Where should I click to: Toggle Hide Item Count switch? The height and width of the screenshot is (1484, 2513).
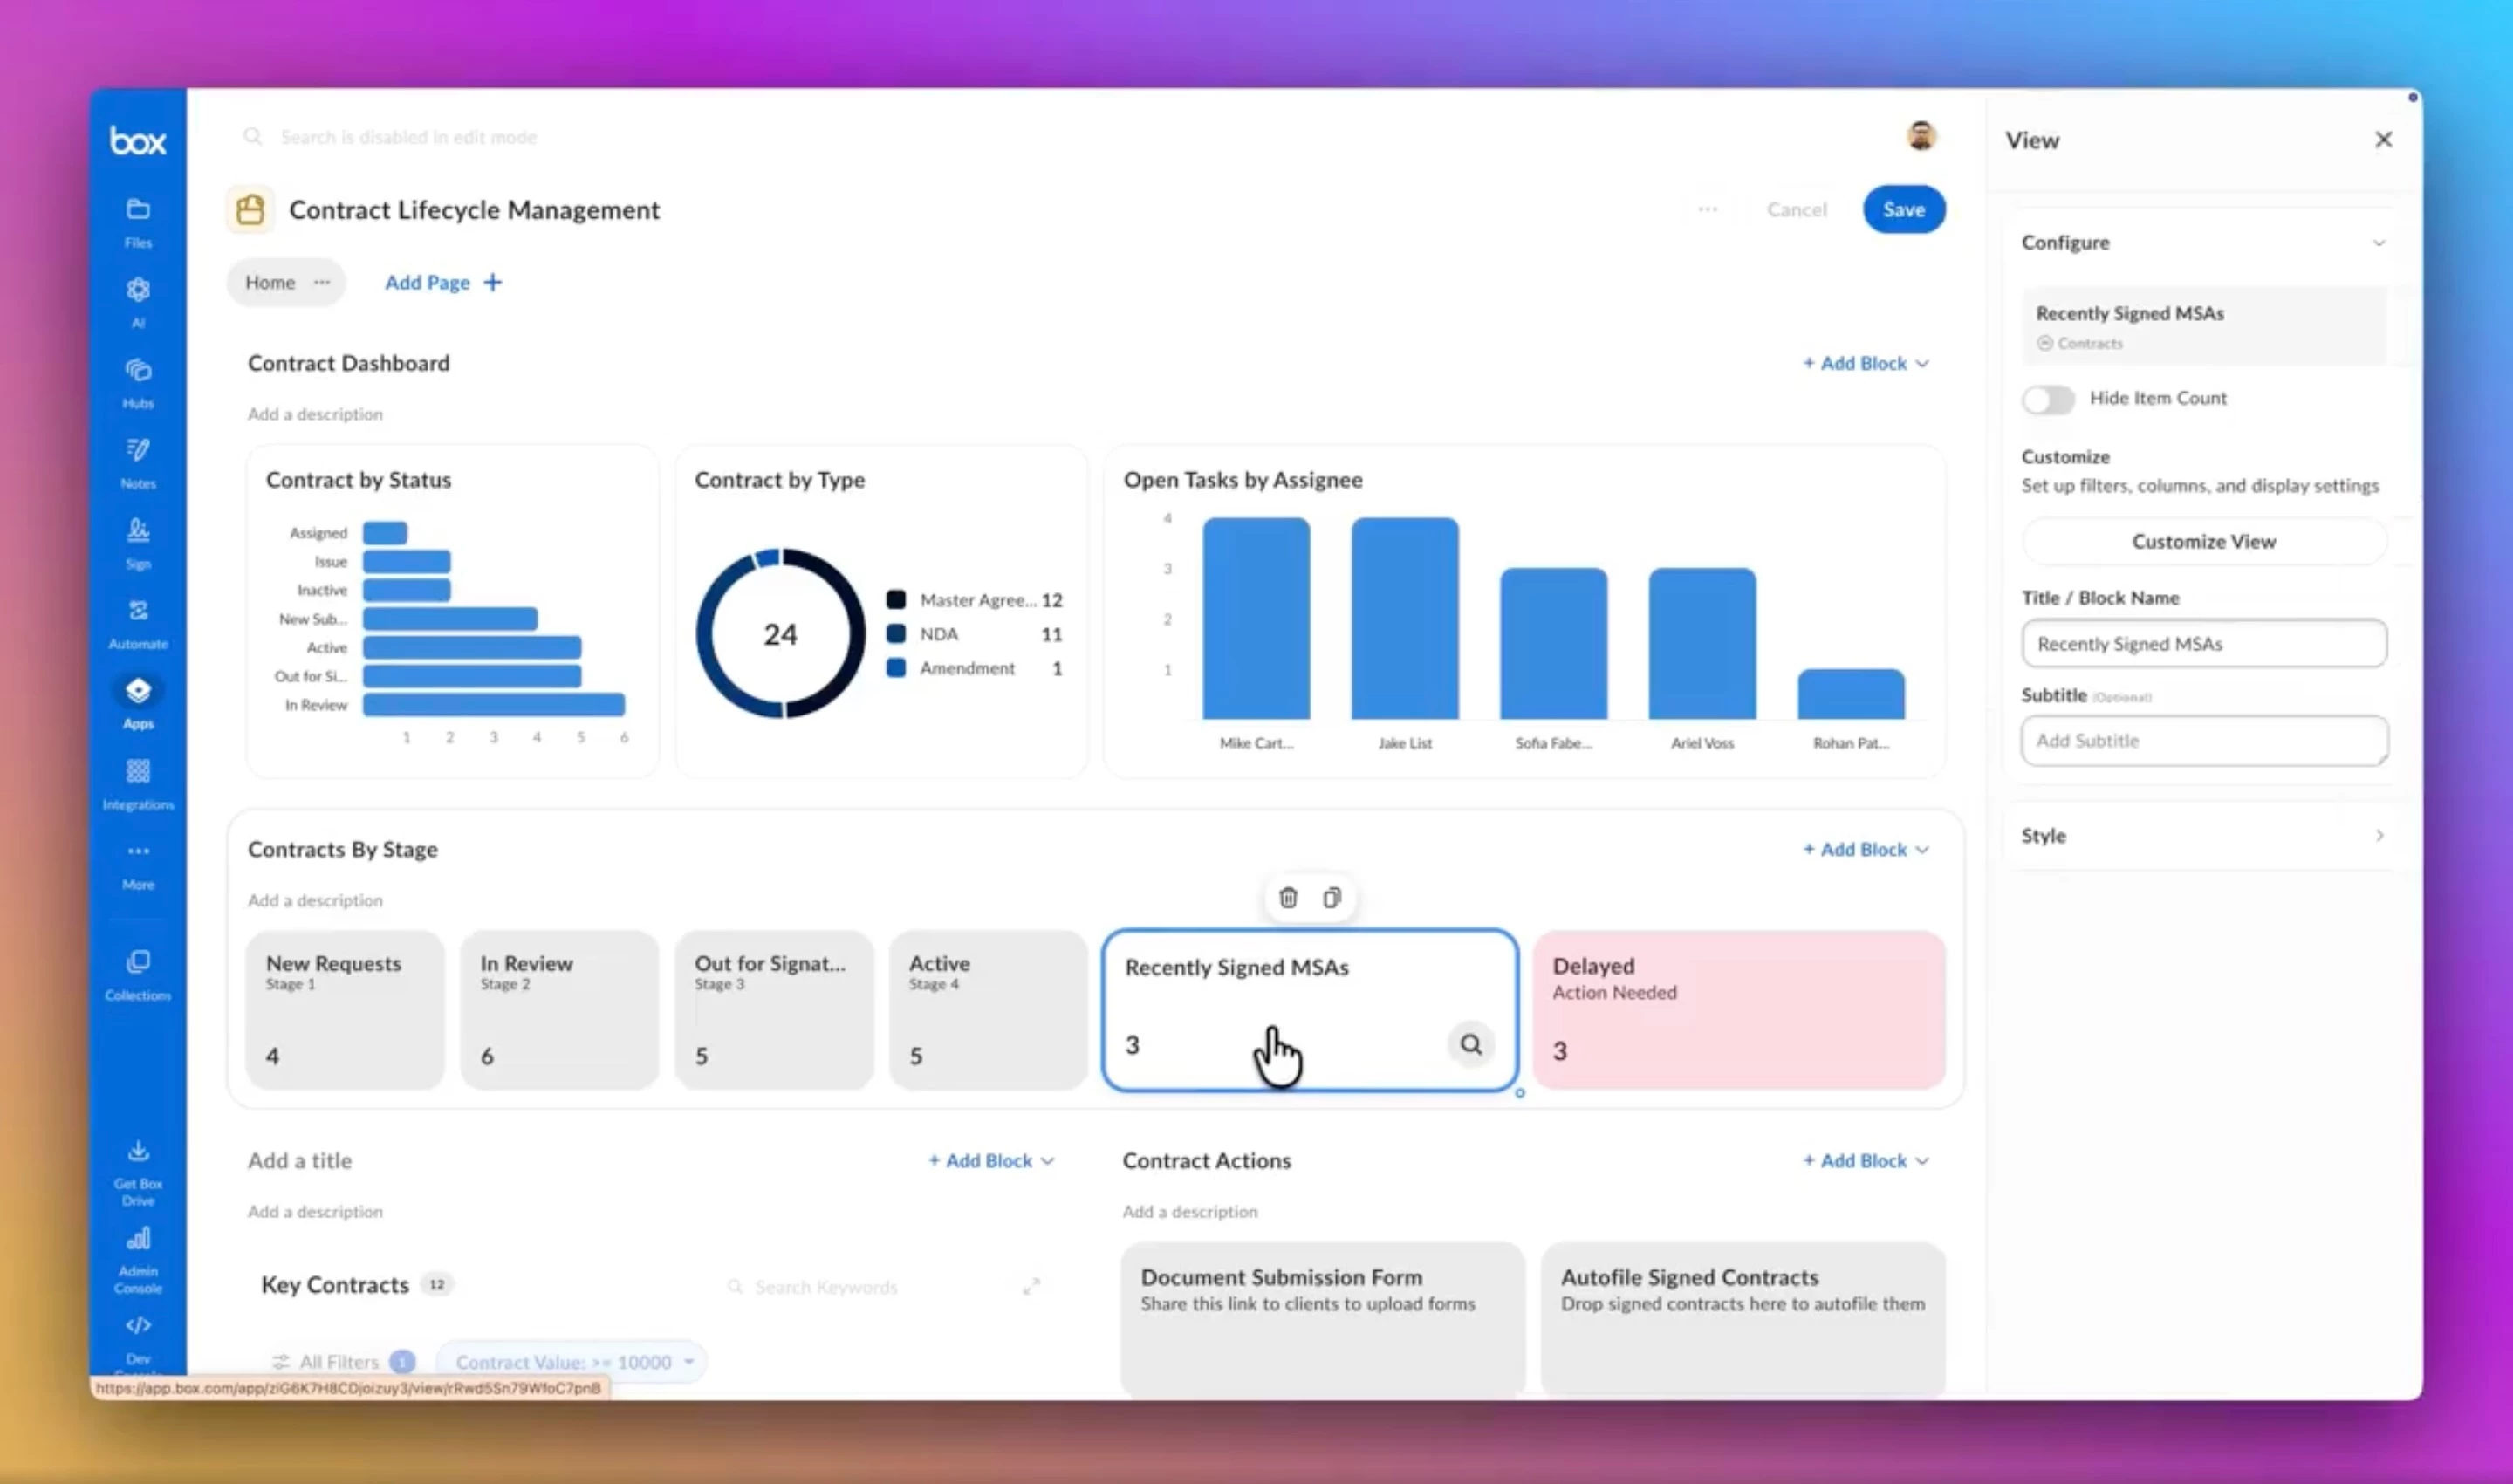tap(2048, 399)
